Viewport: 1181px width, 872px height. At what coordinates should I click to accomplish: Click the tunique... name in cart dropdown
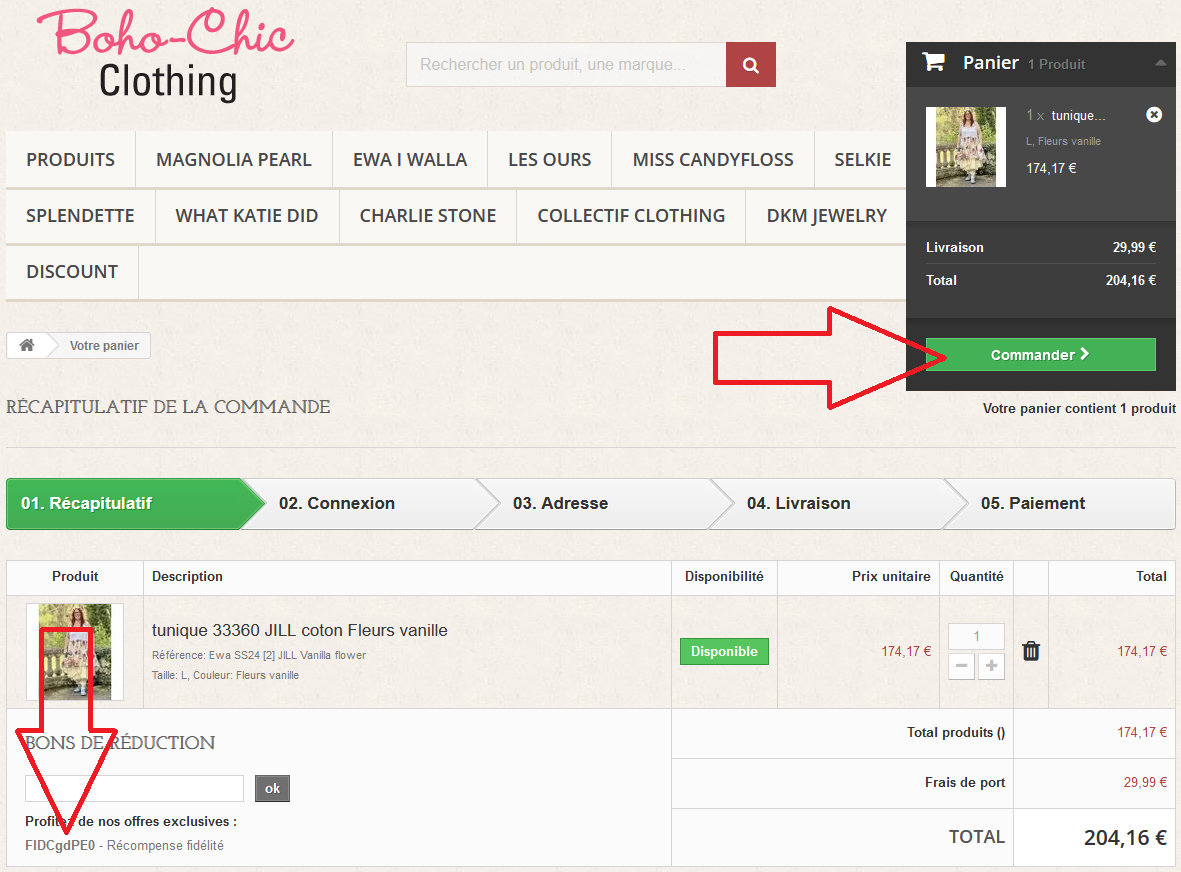click(1079, 115)
